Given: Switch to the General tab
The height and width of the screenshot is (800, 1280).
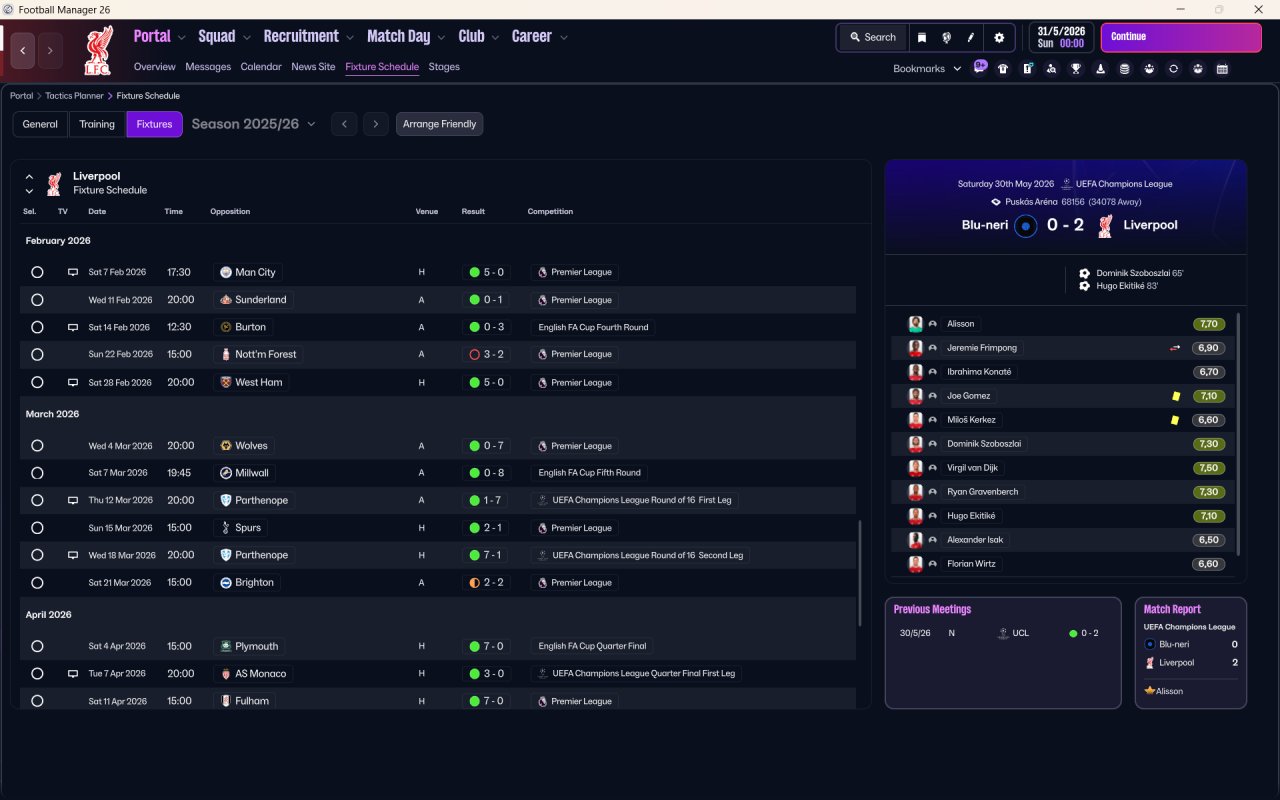Looking at the screenshot, I should coord(40,124).
